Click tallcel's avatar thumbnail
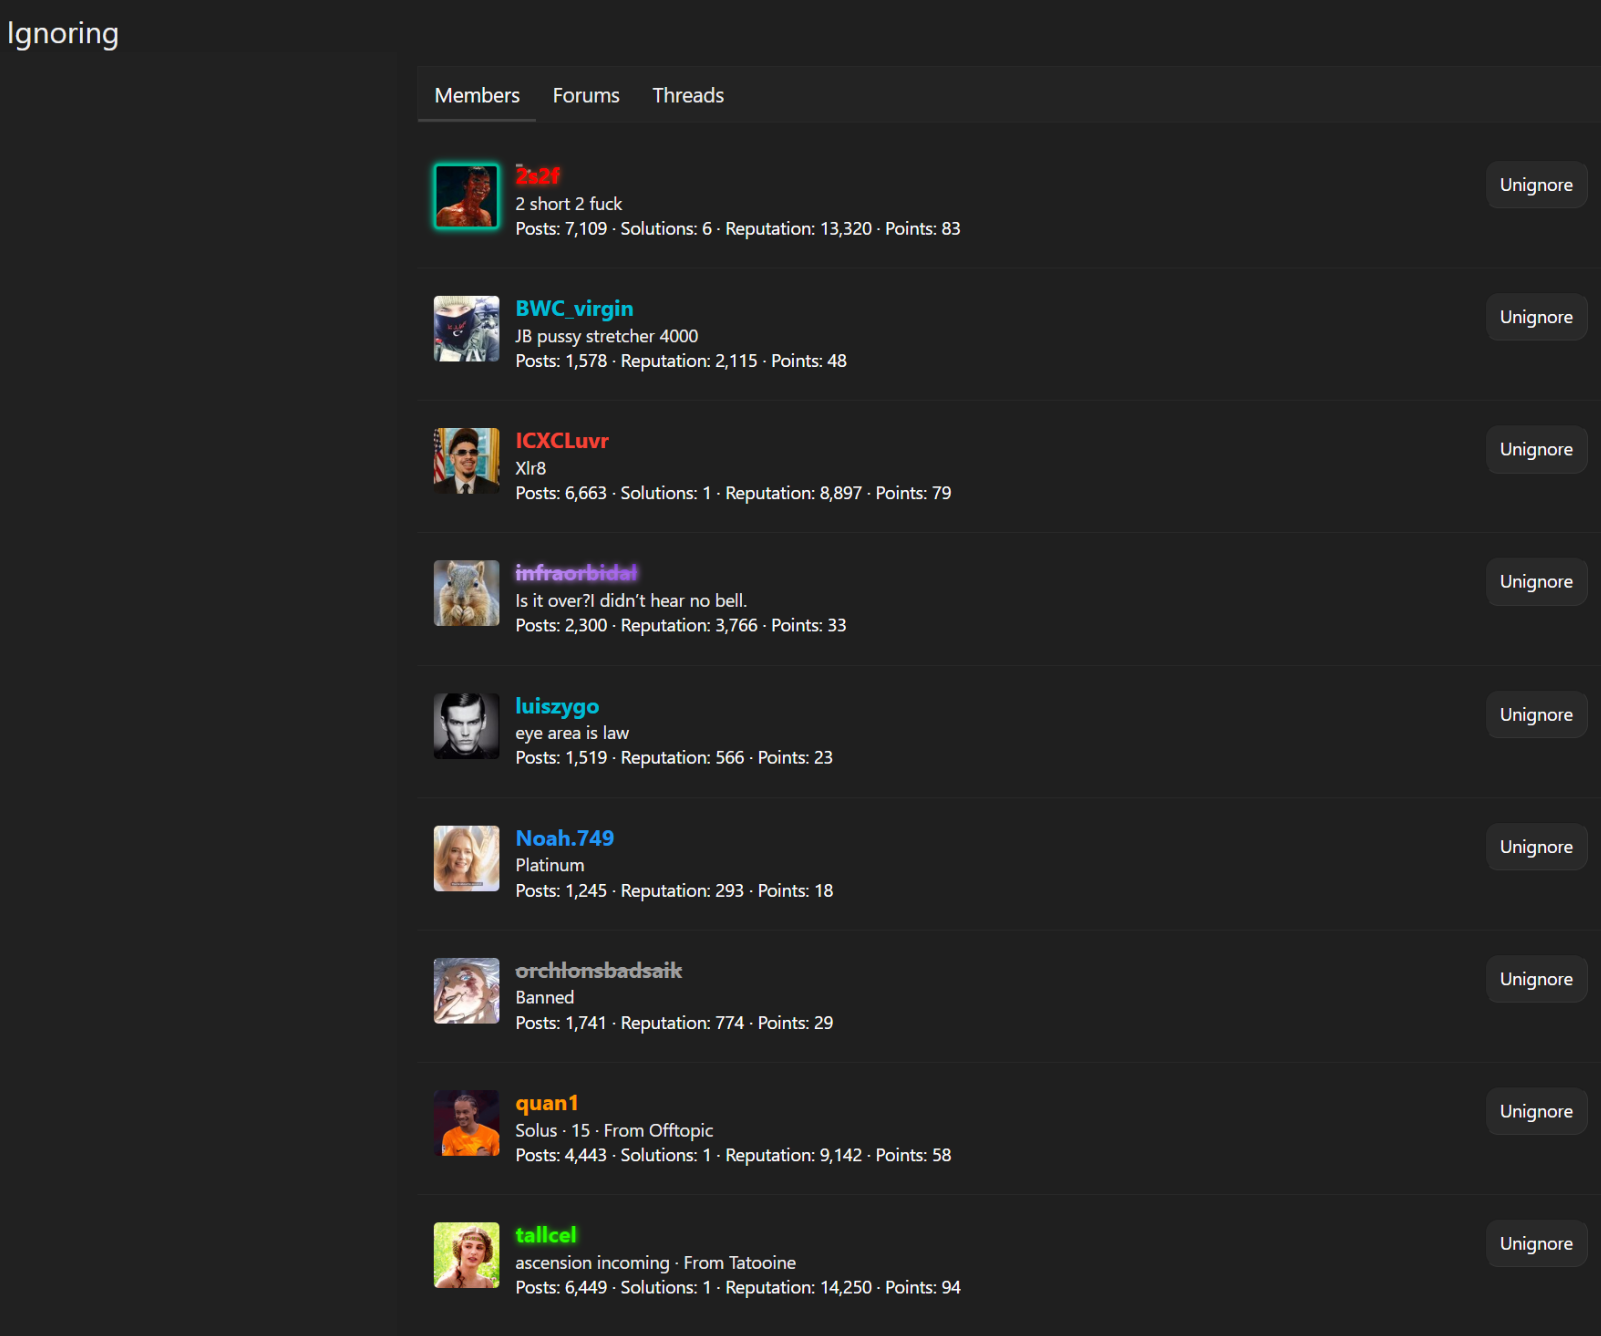The width and height of the screenshot is (1601, 1336). pyautogui.click(x=466, y=1255)
